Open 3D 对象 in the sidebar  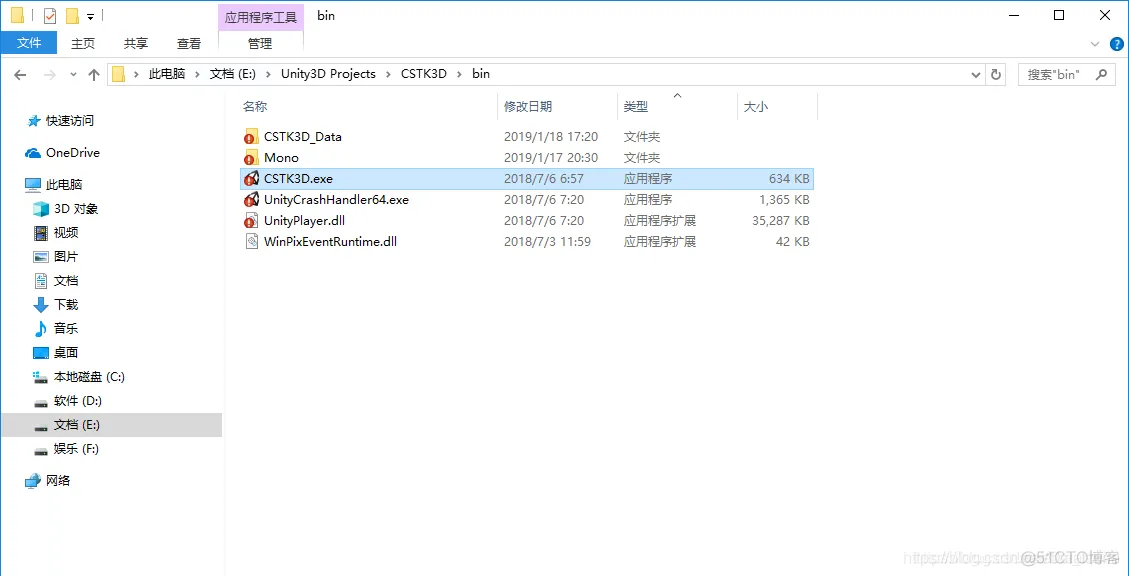[76, 209]
